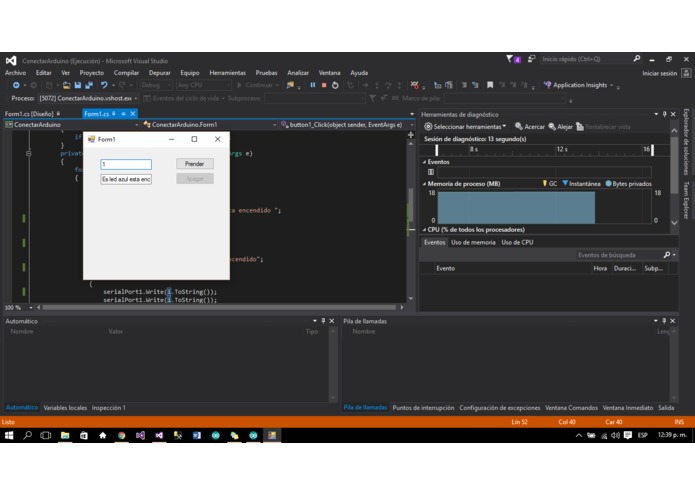This screenshot has width=695, height=494.
Task: Click the Save All toolbar icon
Action: pos(89,85)
